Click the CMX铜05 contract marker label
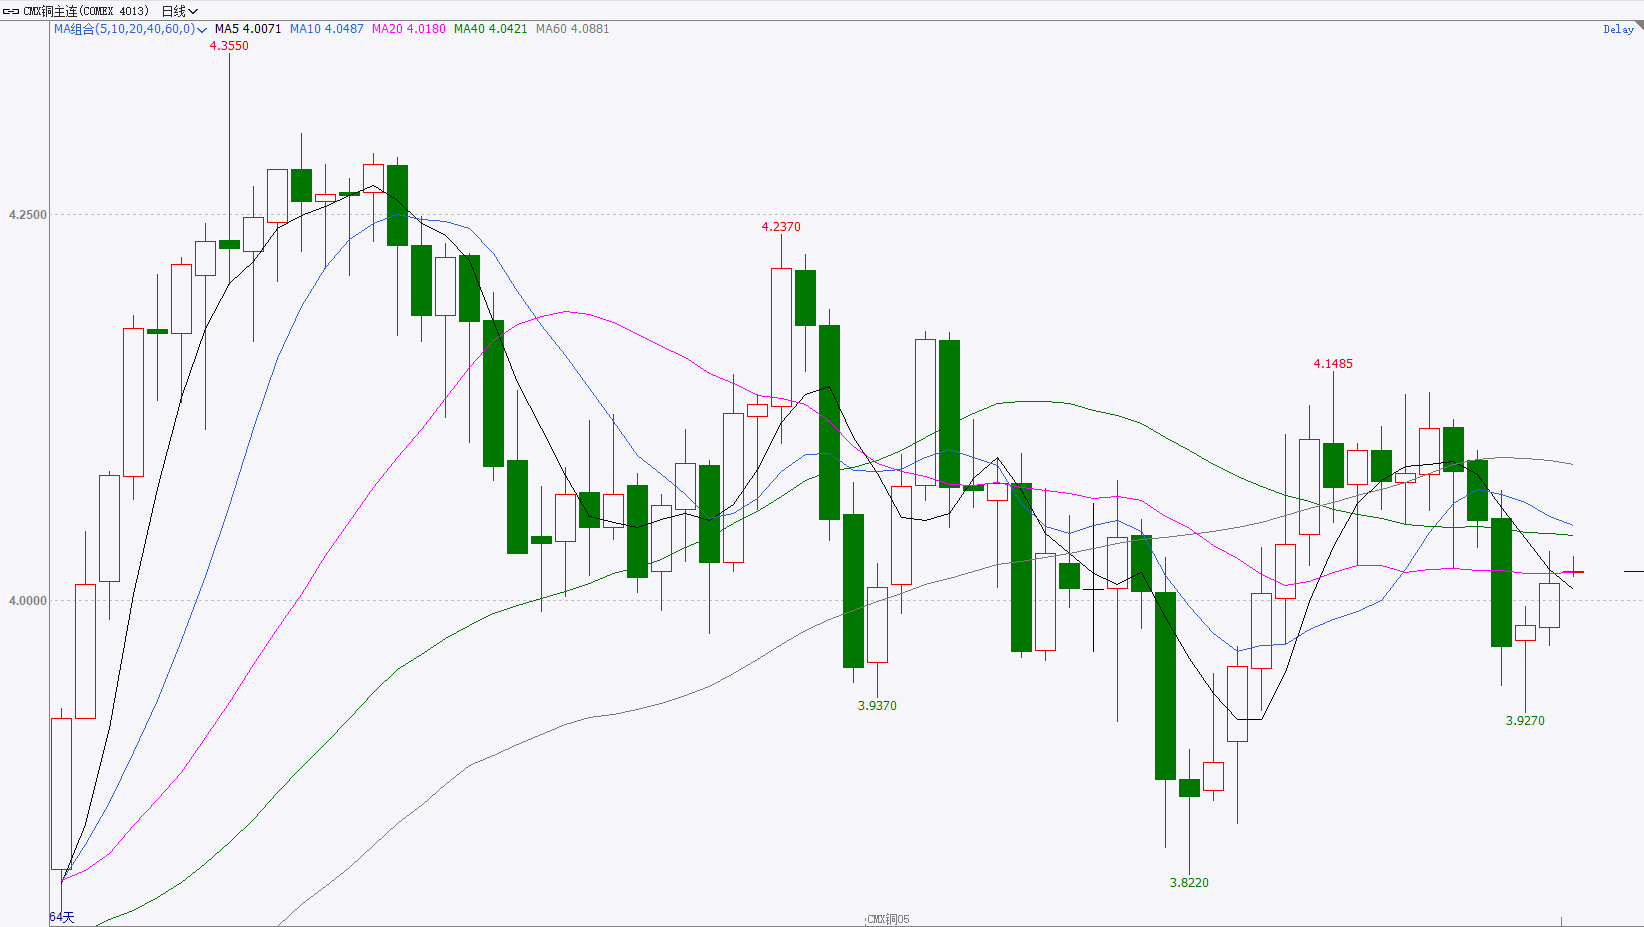Image resolution: width=1644 pixels, height=927 pixels. pyautogui.click(x=888, y=919)
